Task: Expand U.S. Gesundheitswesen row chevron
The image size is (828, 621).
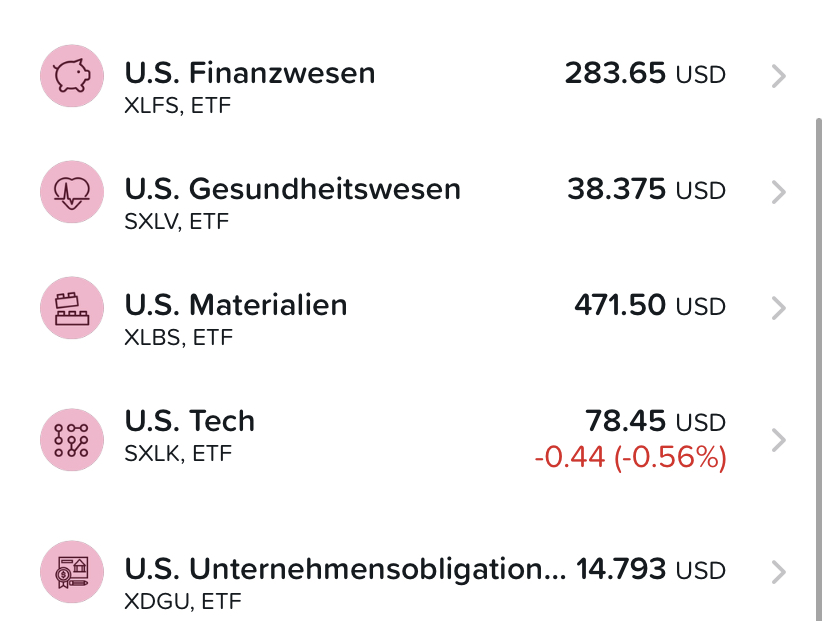Action: 778,192
